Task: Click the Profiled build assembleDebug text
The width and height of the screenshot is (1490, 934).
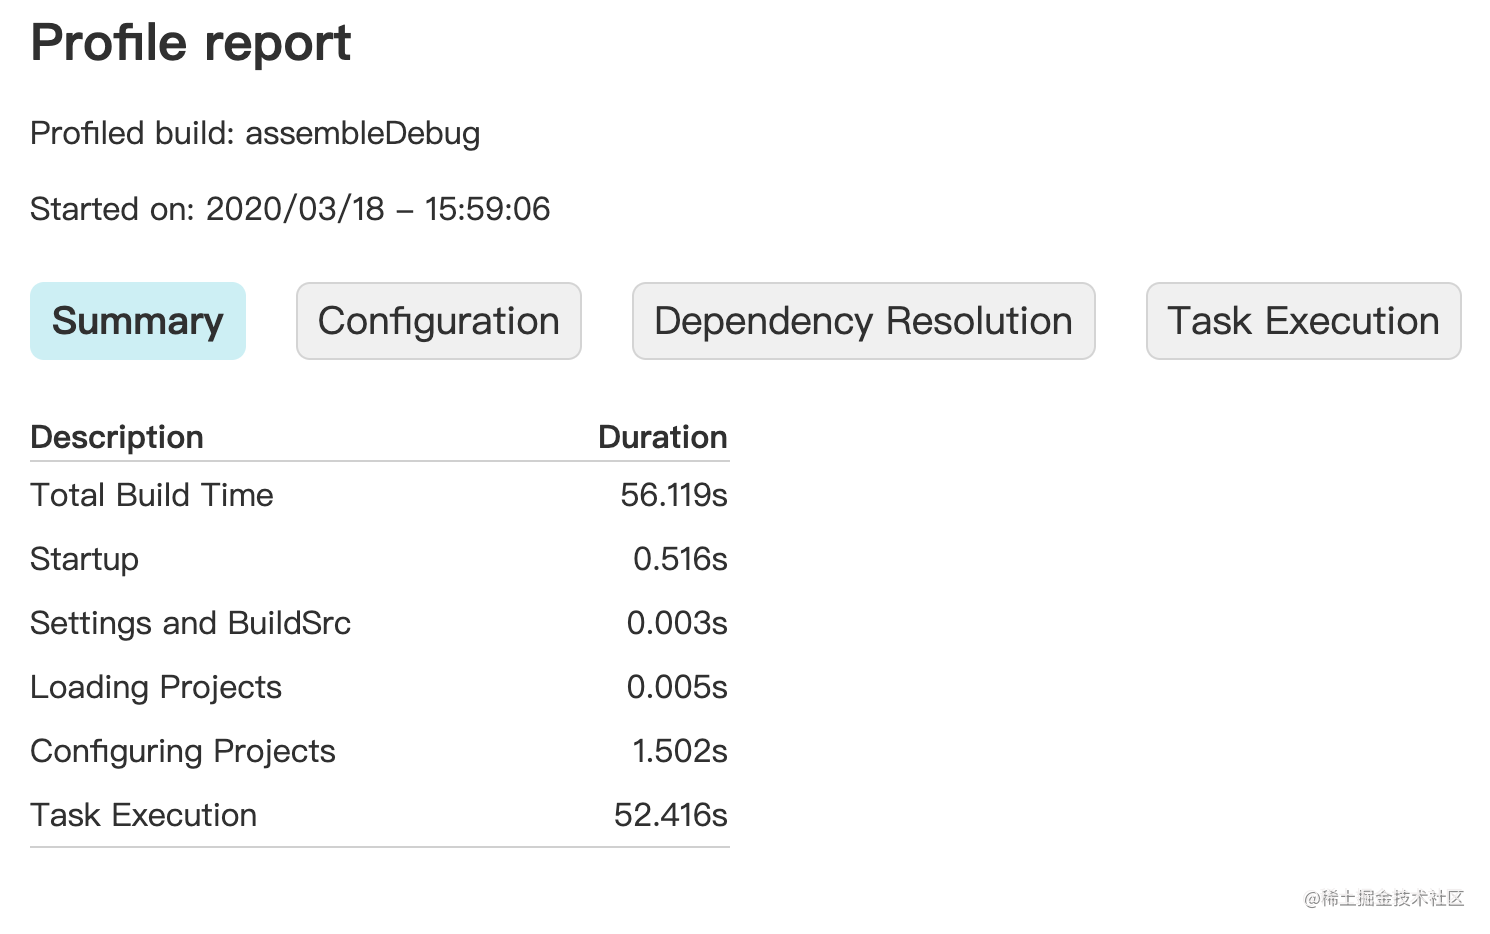Action: (255, 133)
